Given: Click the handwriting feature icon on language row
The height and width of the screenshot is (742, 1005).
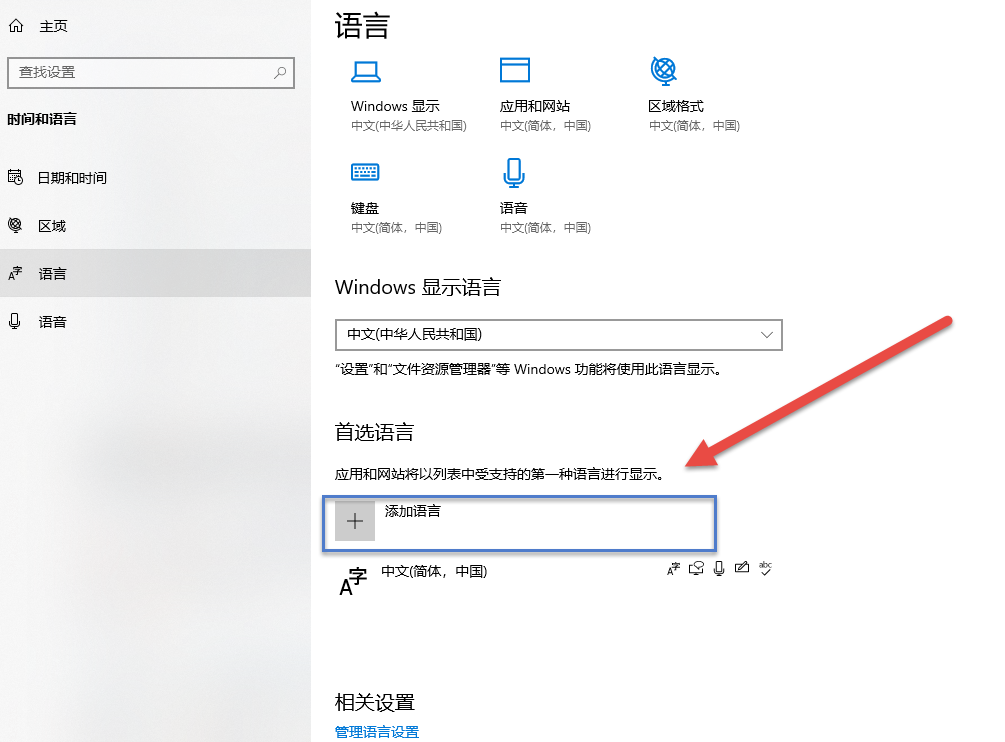Looking at the screenshot, I should tap(741, 568).
